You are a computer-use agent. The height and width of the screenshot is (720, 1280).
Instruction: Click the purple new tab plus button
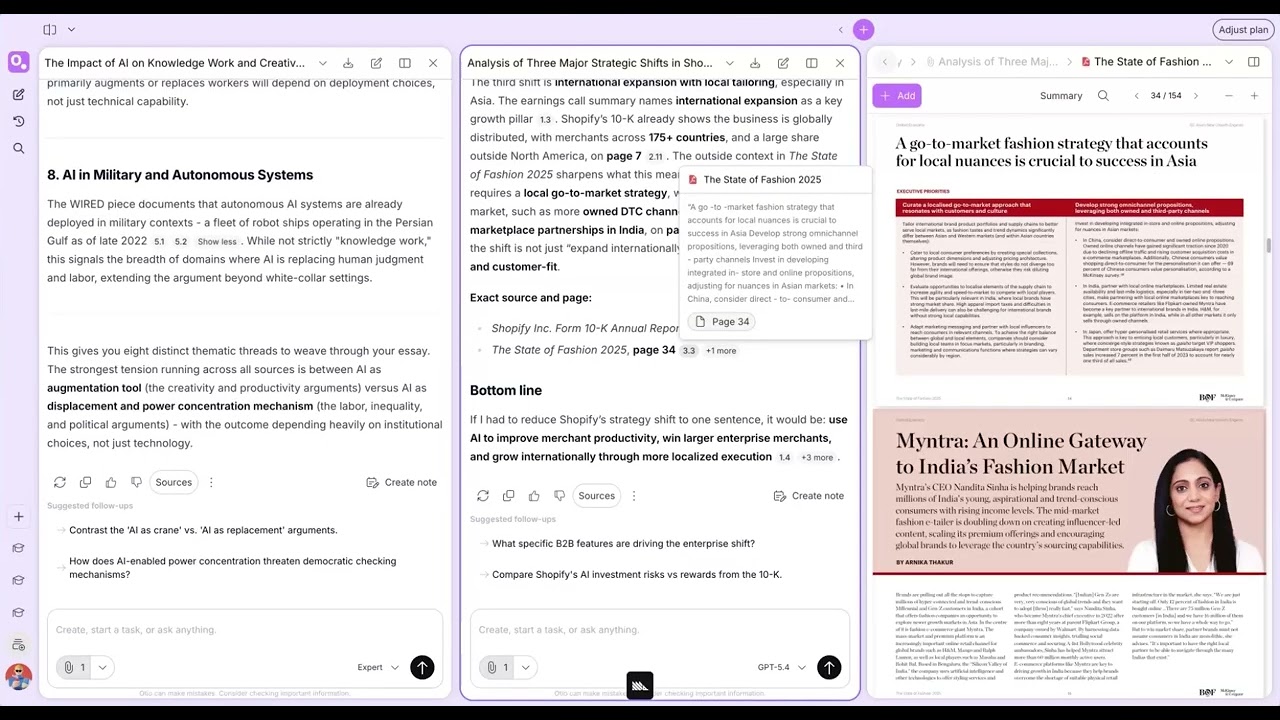[x=864, y=30]
